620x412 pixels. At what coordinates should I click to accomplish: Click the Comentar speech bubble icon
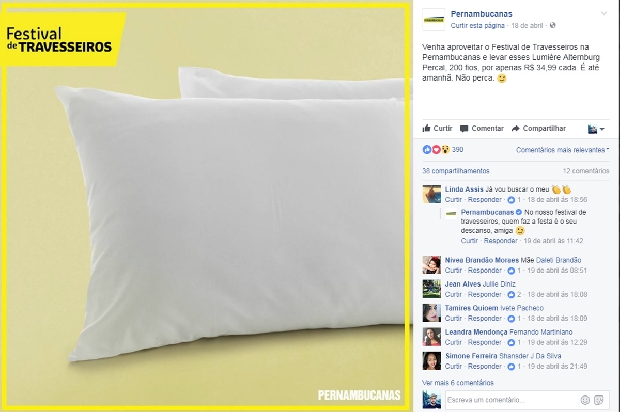pos(464,129)
